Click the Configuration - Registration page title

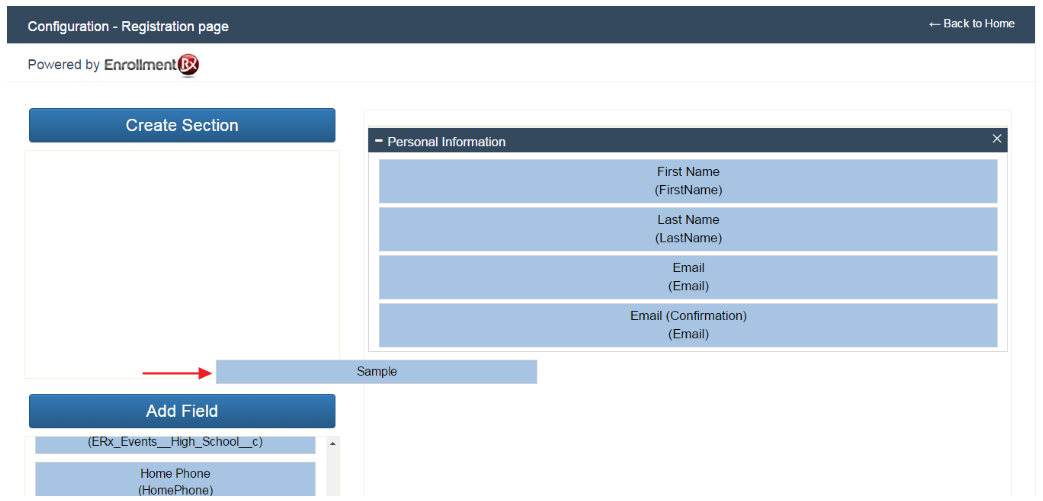[128, 26]
